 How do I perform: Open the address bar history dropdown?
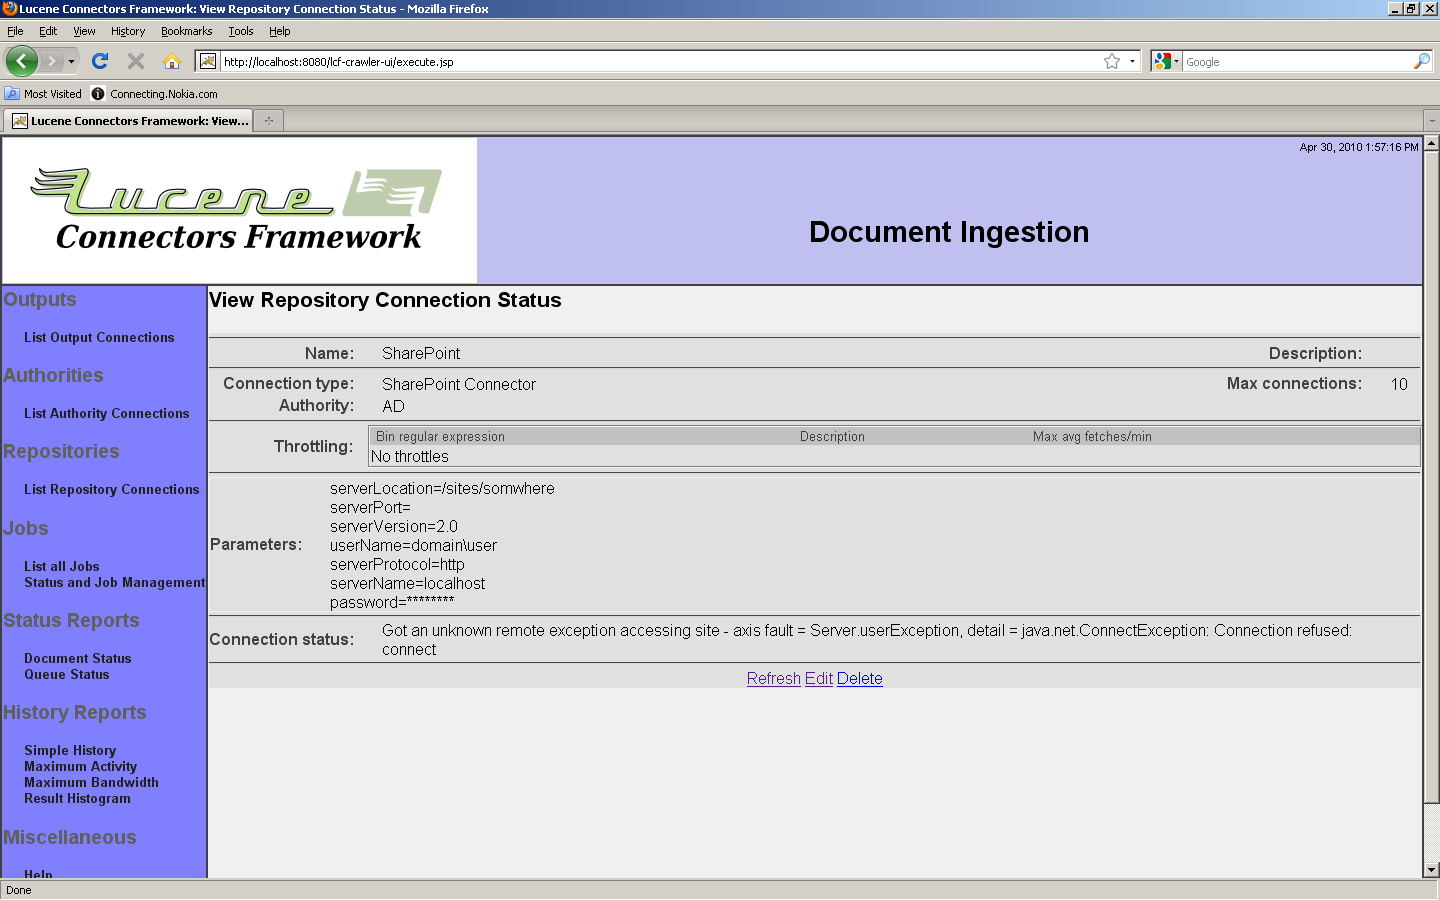(x=1132, y=61)
